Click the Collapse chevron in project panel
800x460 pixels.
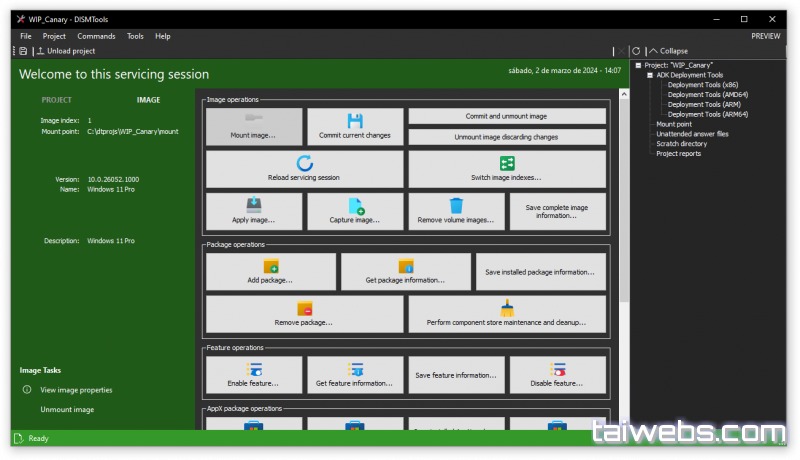pyautogui.click(x=653, y=51)
